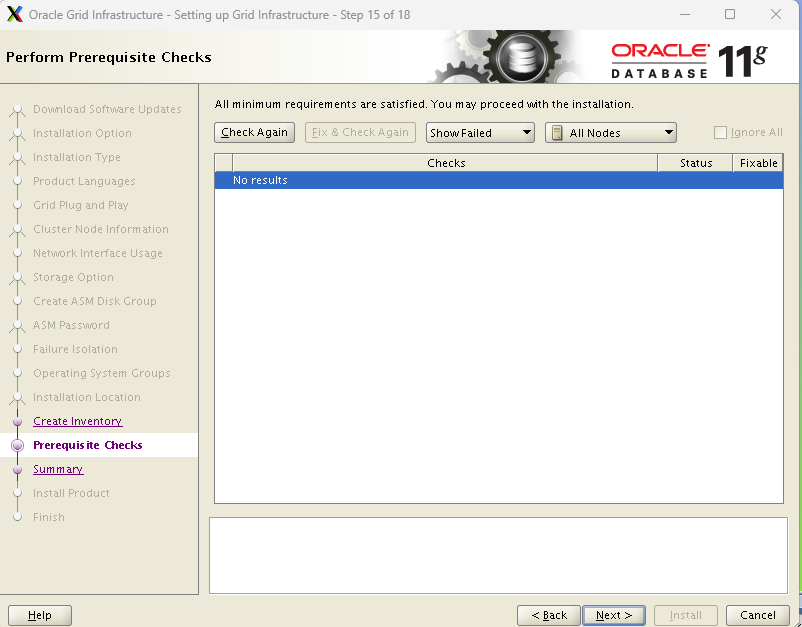This screenshot has height=627, width=802.
Task: Click Create ASM Disk Group step
Action: click(95, 301)
